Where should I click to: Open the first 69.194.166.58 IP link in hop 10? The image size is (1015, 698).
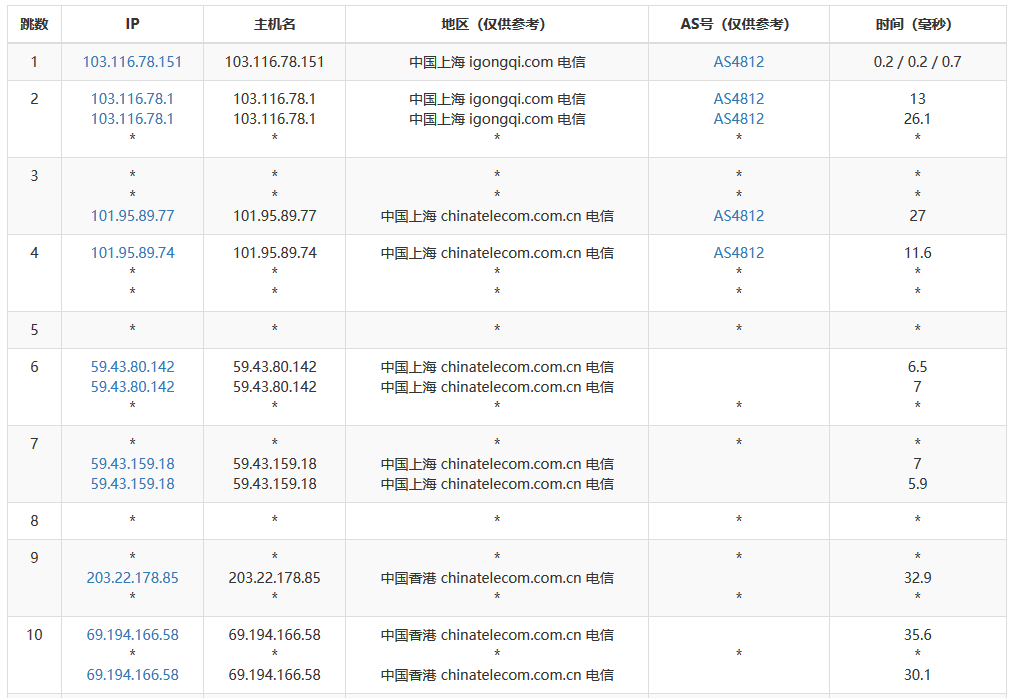132,635
